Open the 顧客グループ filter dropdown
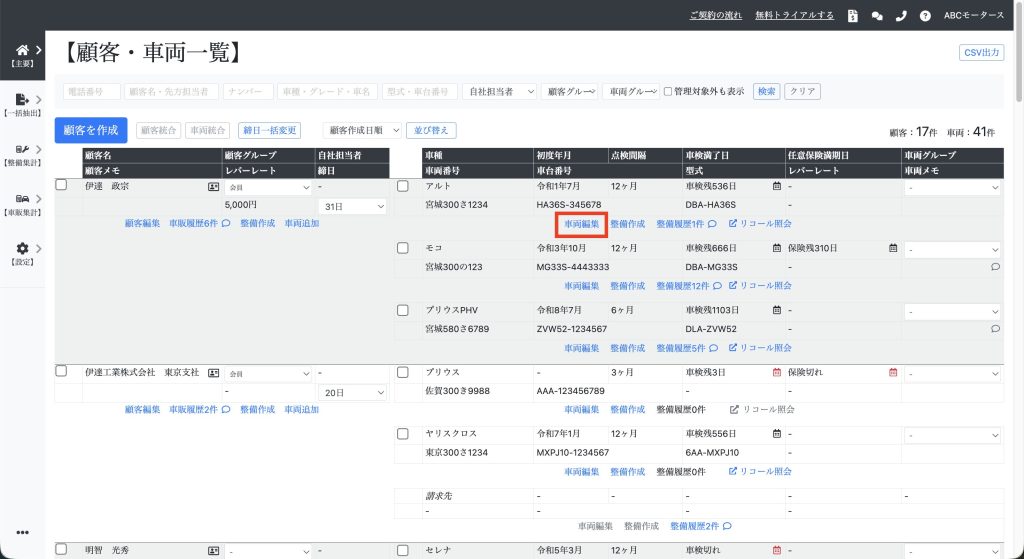Image resolution: width=1024 pixels, height=559 pixels. pos(569,91)
